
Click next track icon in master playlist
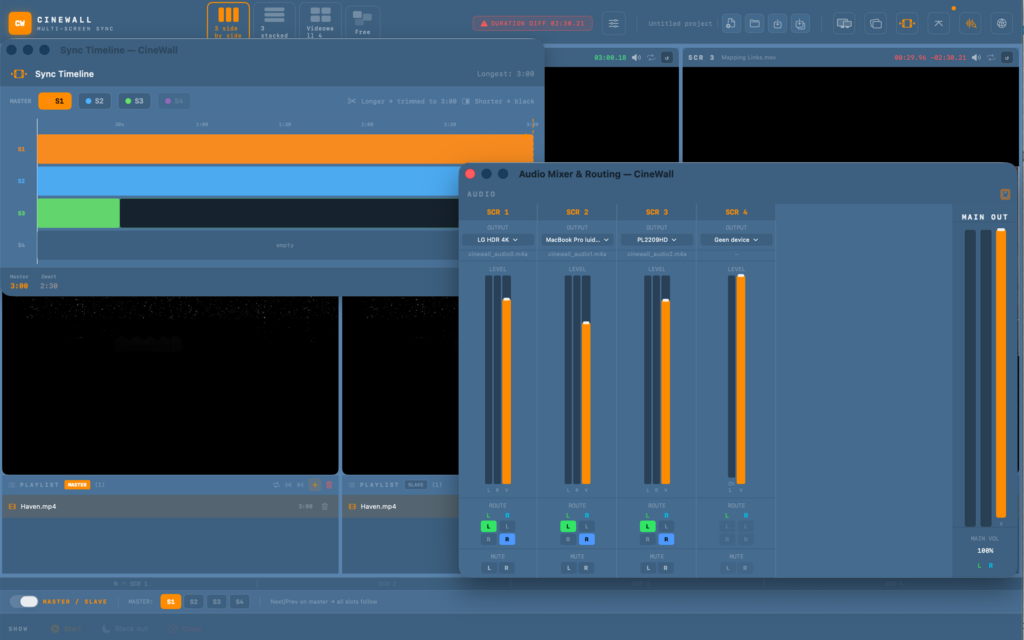coord(301,485)
